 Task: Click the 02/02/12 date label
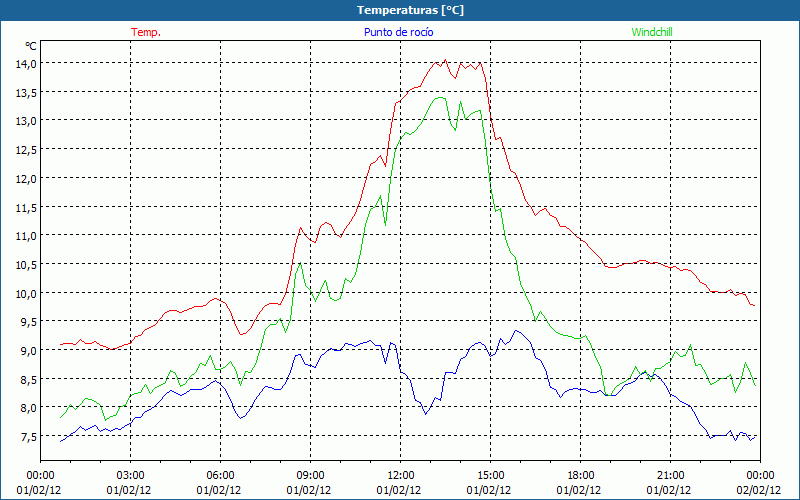click(758, 490)
